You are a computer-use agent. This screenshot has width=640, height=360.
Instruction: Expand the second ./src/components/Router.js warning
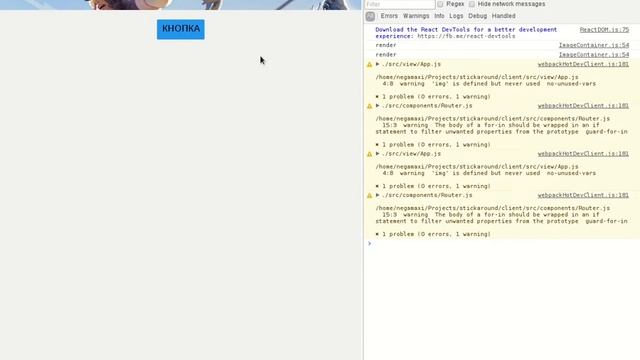[x=378, y=196]
